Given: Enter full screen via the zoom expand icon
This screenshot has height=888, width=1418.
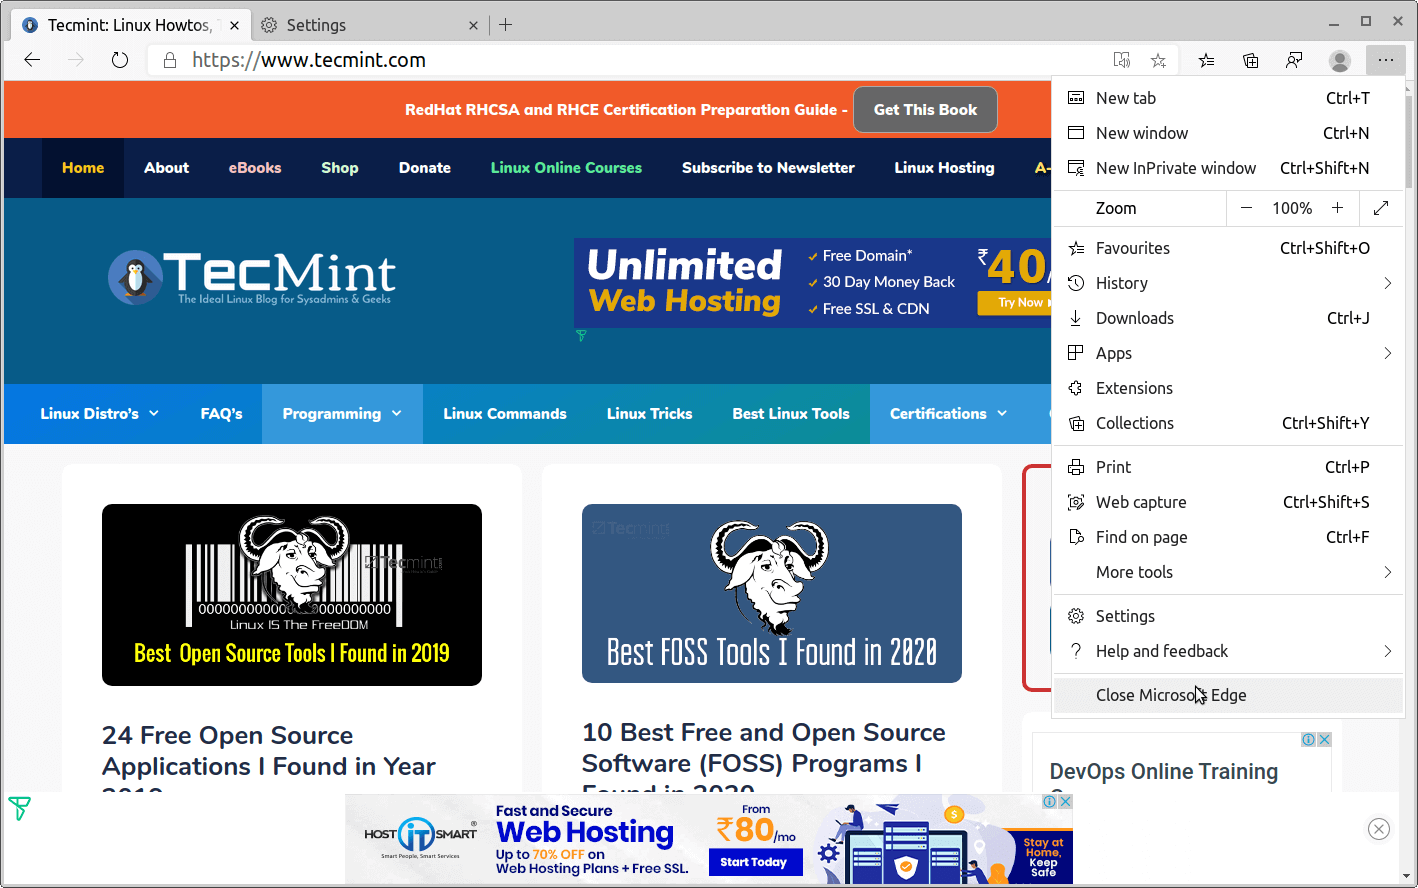Looking at the screenshot, I should (x=1381, y=208).
